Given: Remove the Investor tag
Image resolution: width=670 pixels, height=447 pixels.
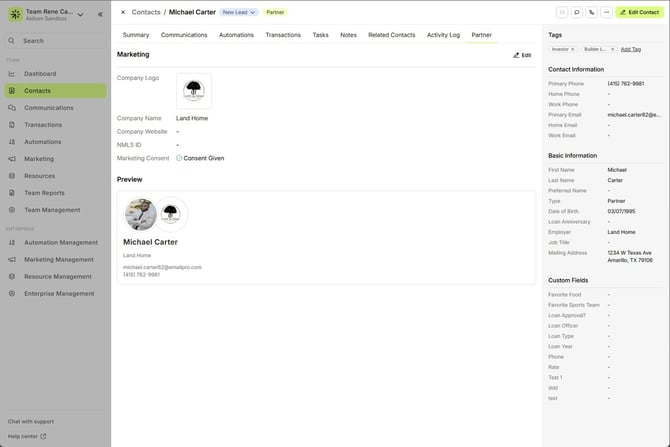Looking at the screenshot, I should 573,49.
